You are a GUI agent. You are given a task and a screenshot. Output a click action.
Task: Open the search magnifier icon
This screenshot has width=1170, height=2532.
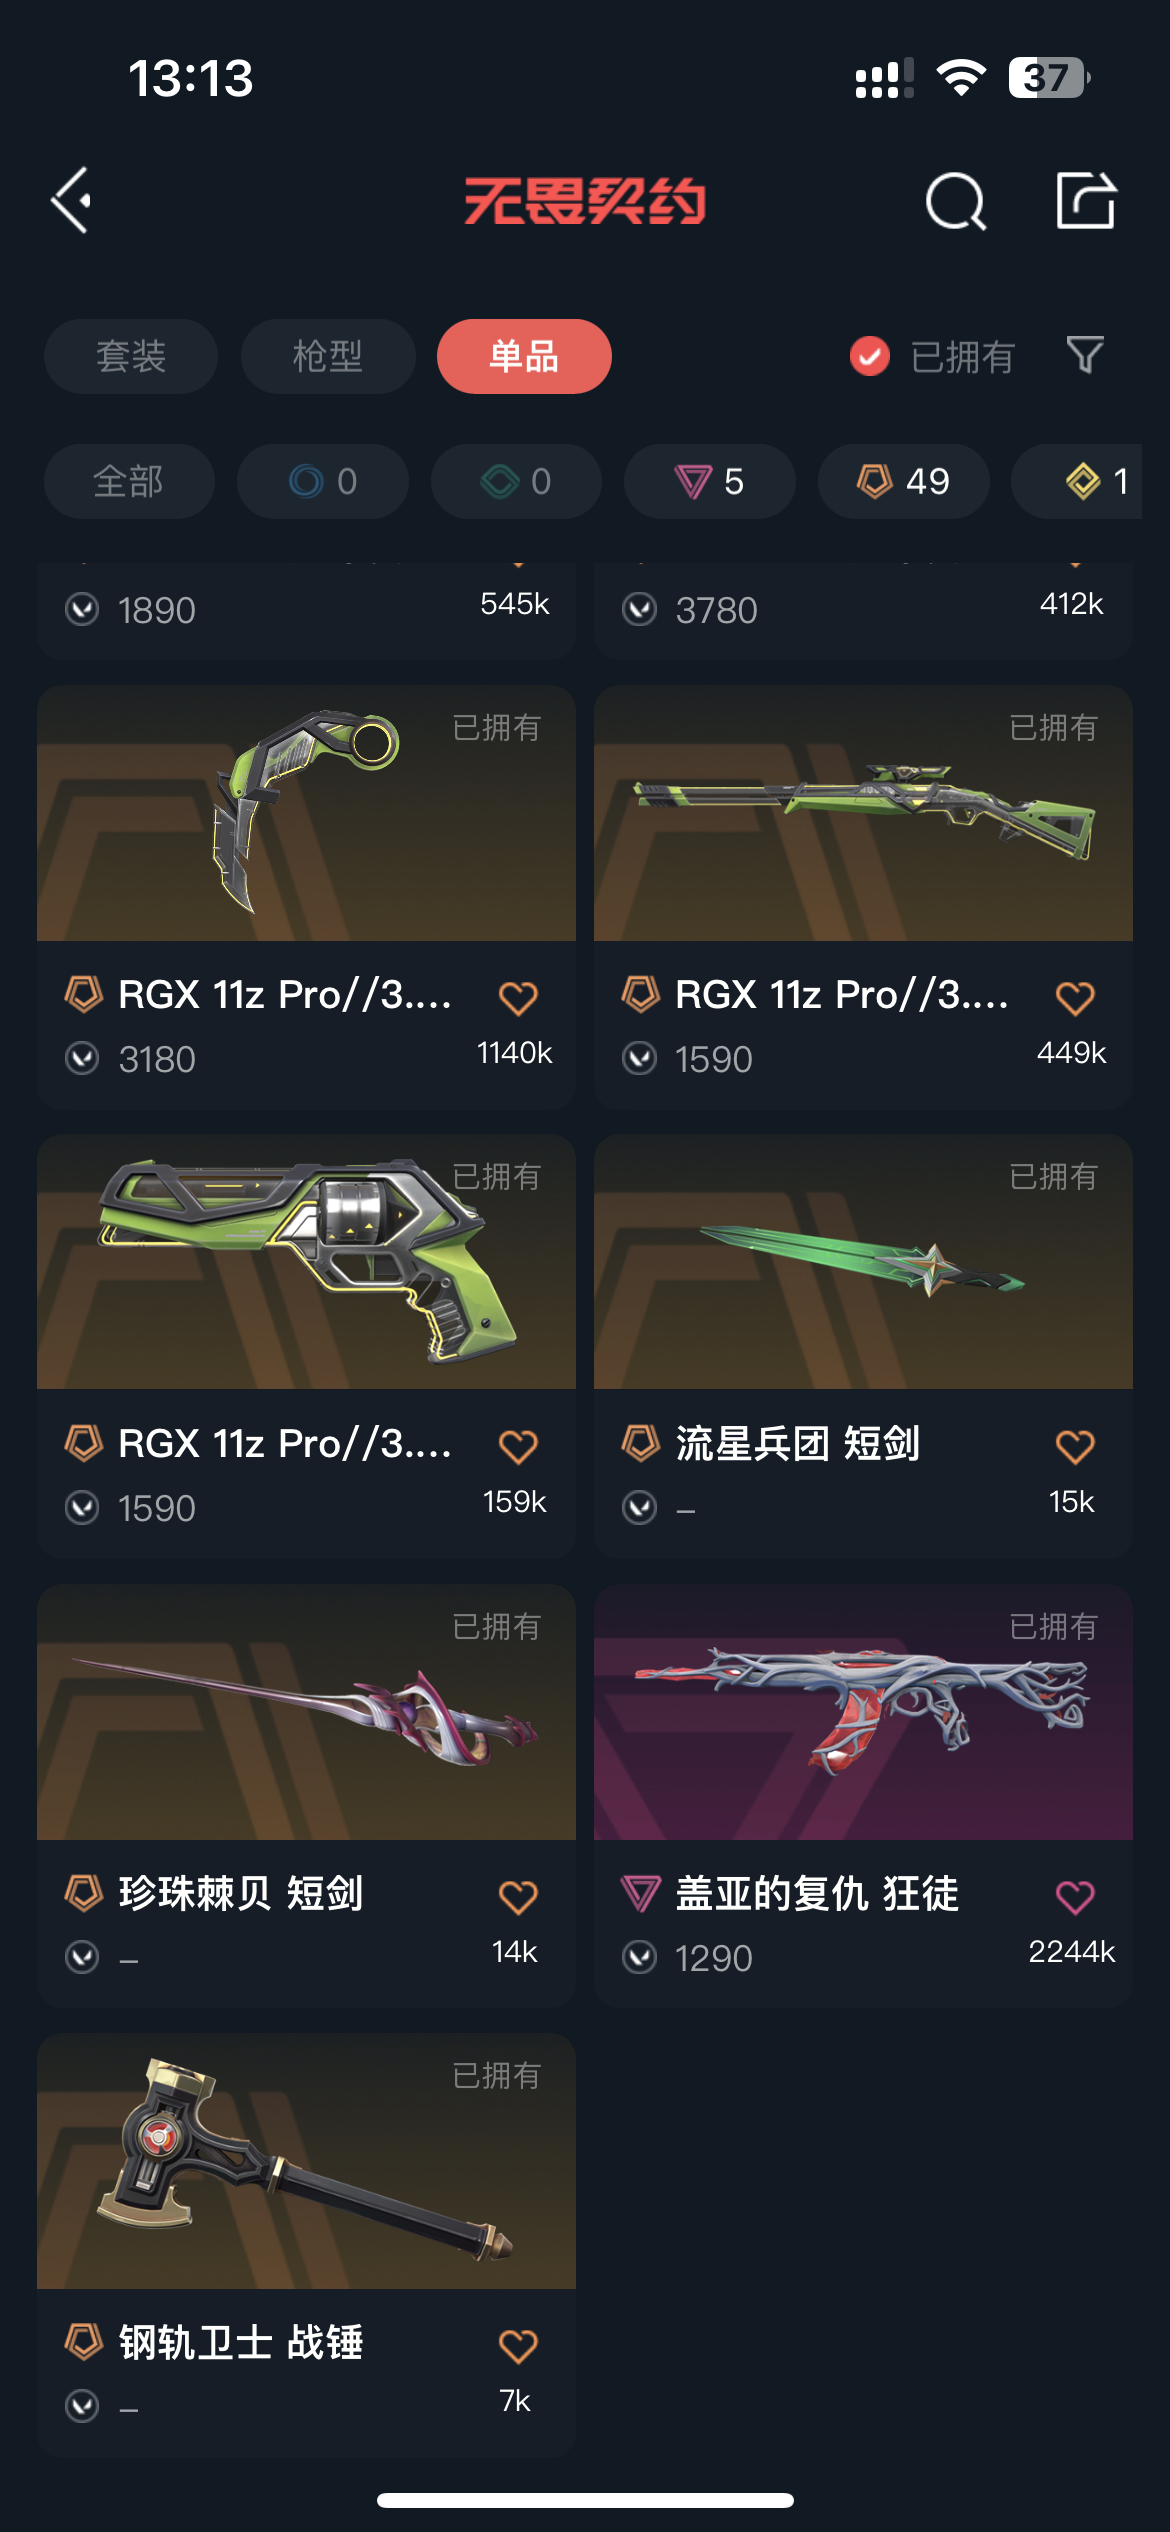[x=955, y=201]
